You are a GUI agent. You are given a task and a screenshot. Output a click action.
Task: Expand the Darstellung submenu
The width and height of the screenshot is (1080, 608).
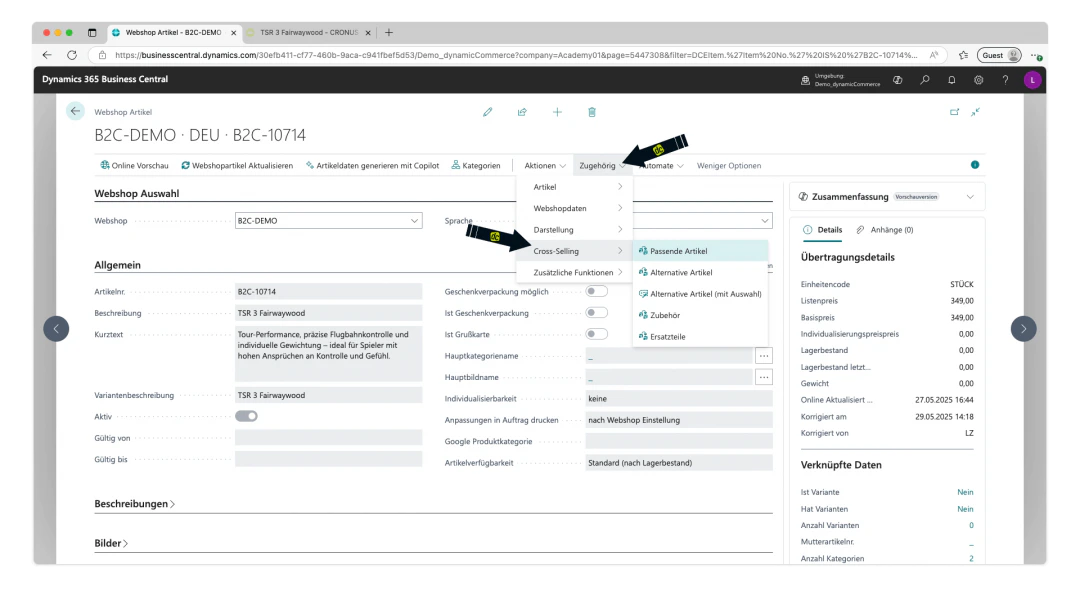tap(574, 229)
